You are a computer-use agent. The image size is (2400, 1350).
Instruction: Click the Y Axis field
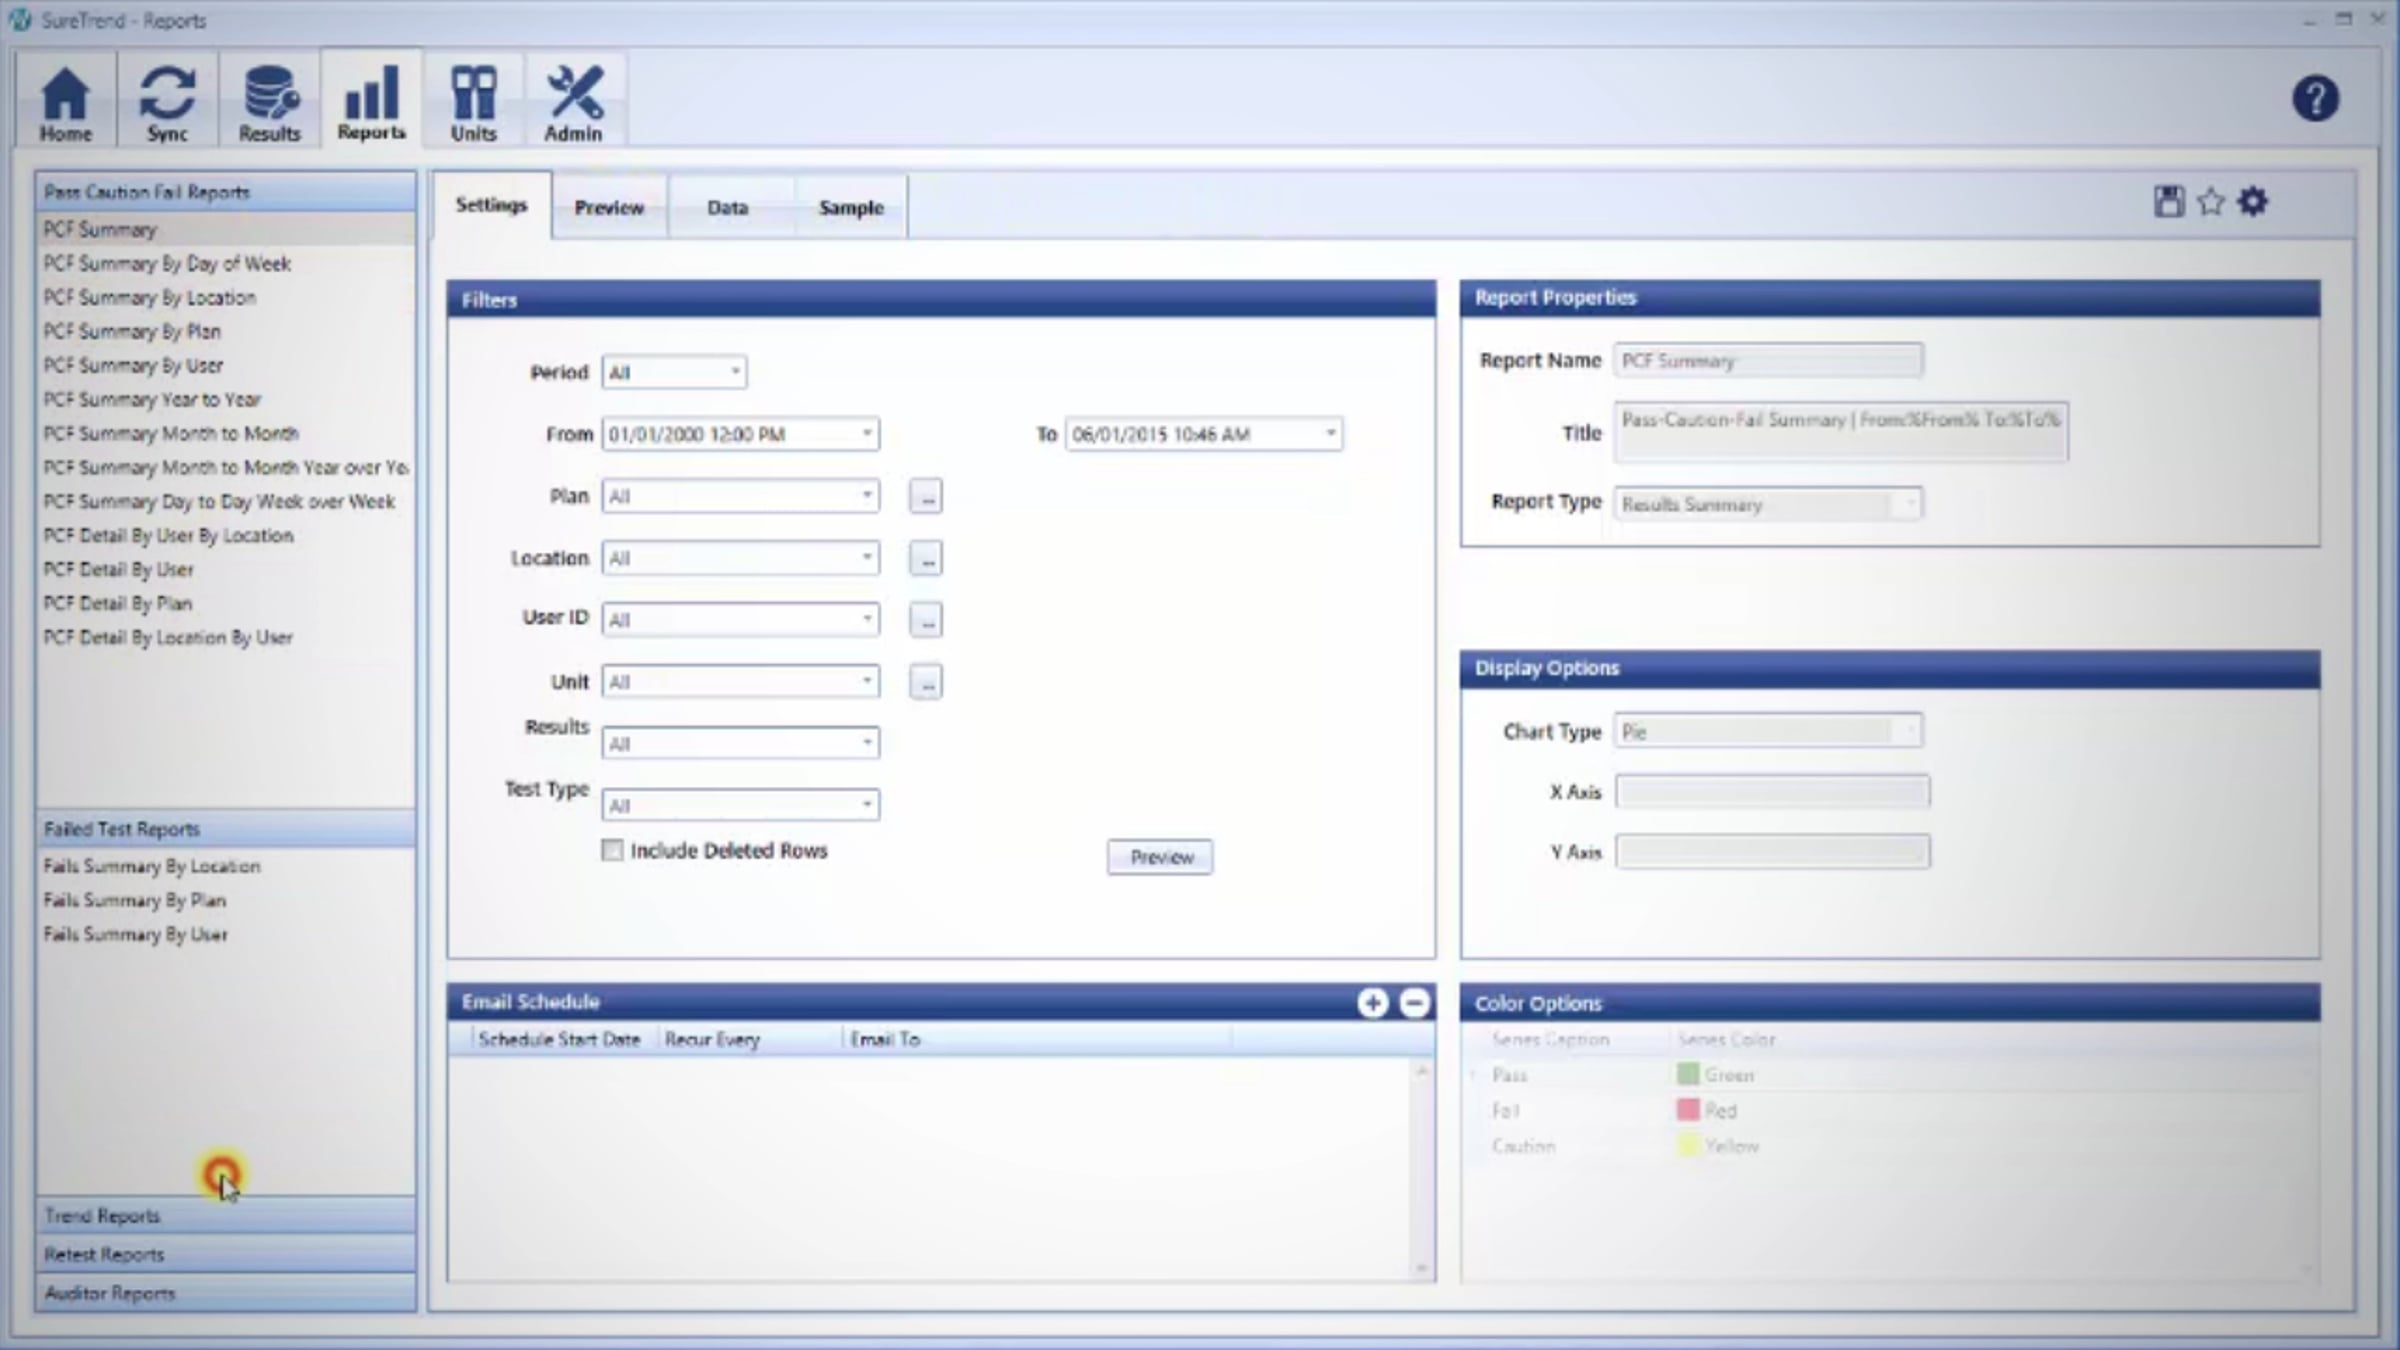point(1772,852)
